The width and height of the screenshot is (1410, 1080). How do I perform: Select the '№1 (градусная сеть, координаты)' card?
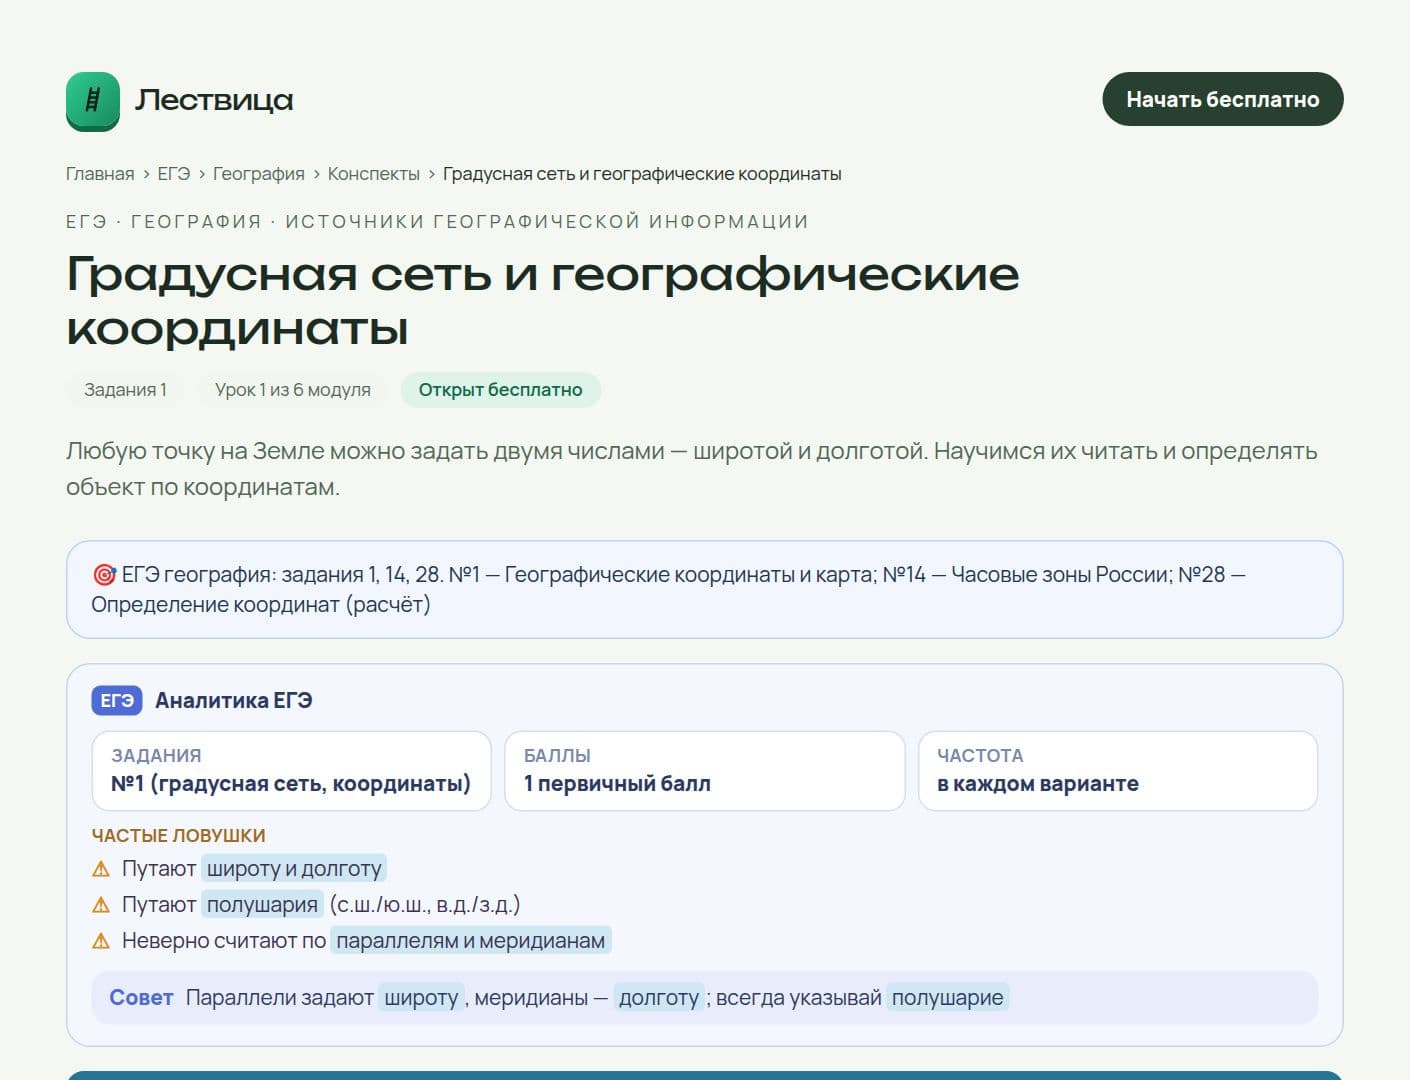point(291,771)
